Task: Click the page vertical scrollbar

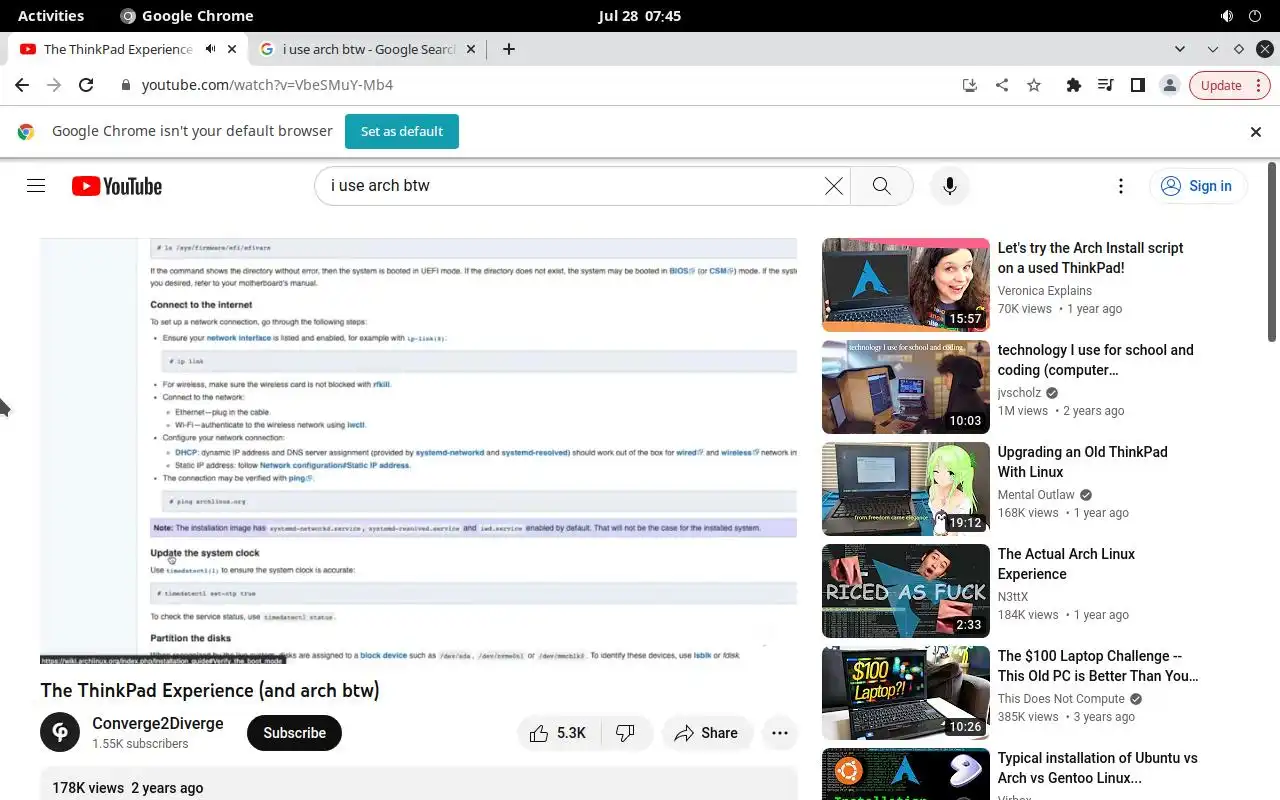Action: 1272,250
